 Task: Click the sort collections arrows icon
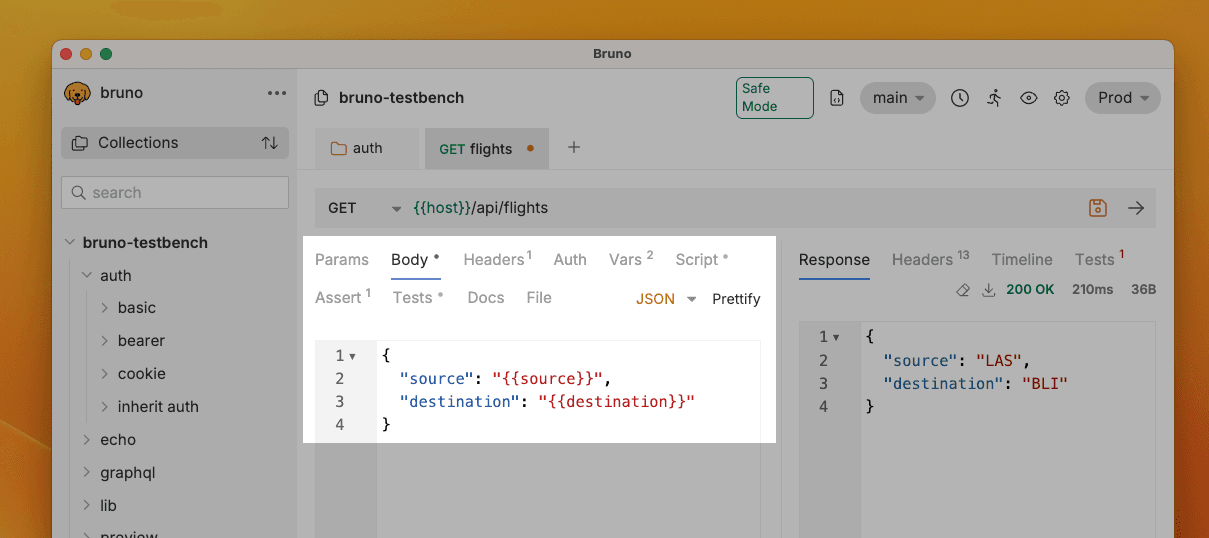(270, 143)
